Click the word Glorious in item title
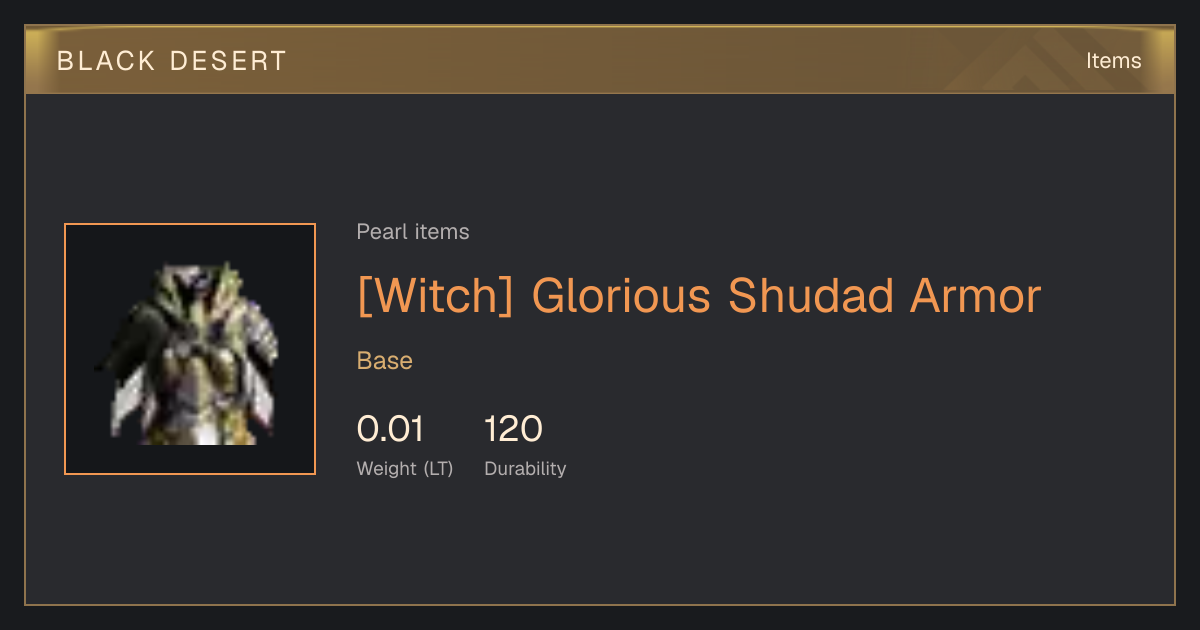Image resolution: width=1200 pixels, height=630 pixels. (x=621, y=295)
